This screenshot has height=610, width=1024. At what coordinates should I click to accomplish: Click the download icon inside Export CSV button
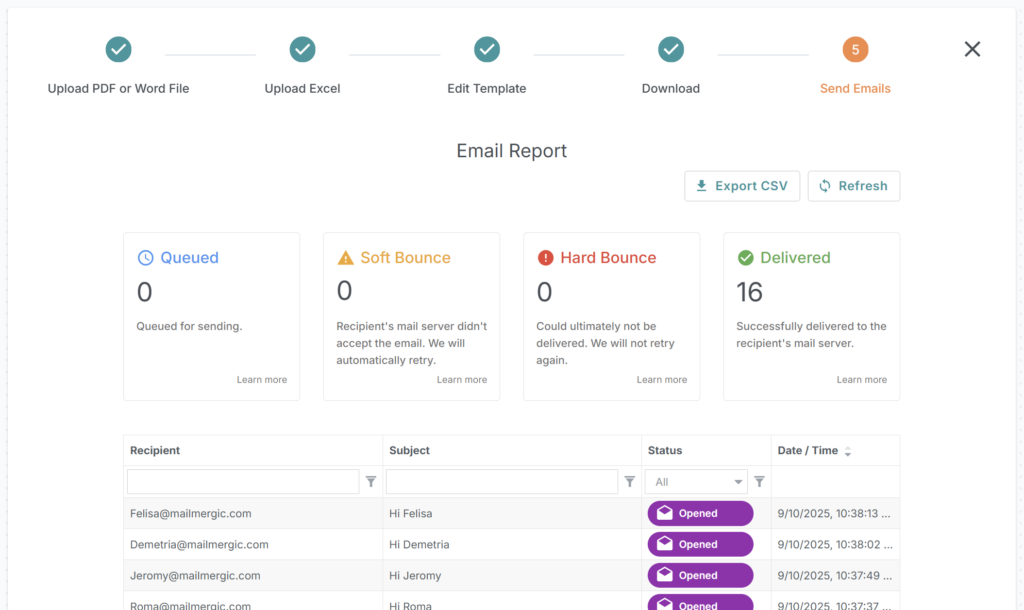tap(702, 185)
